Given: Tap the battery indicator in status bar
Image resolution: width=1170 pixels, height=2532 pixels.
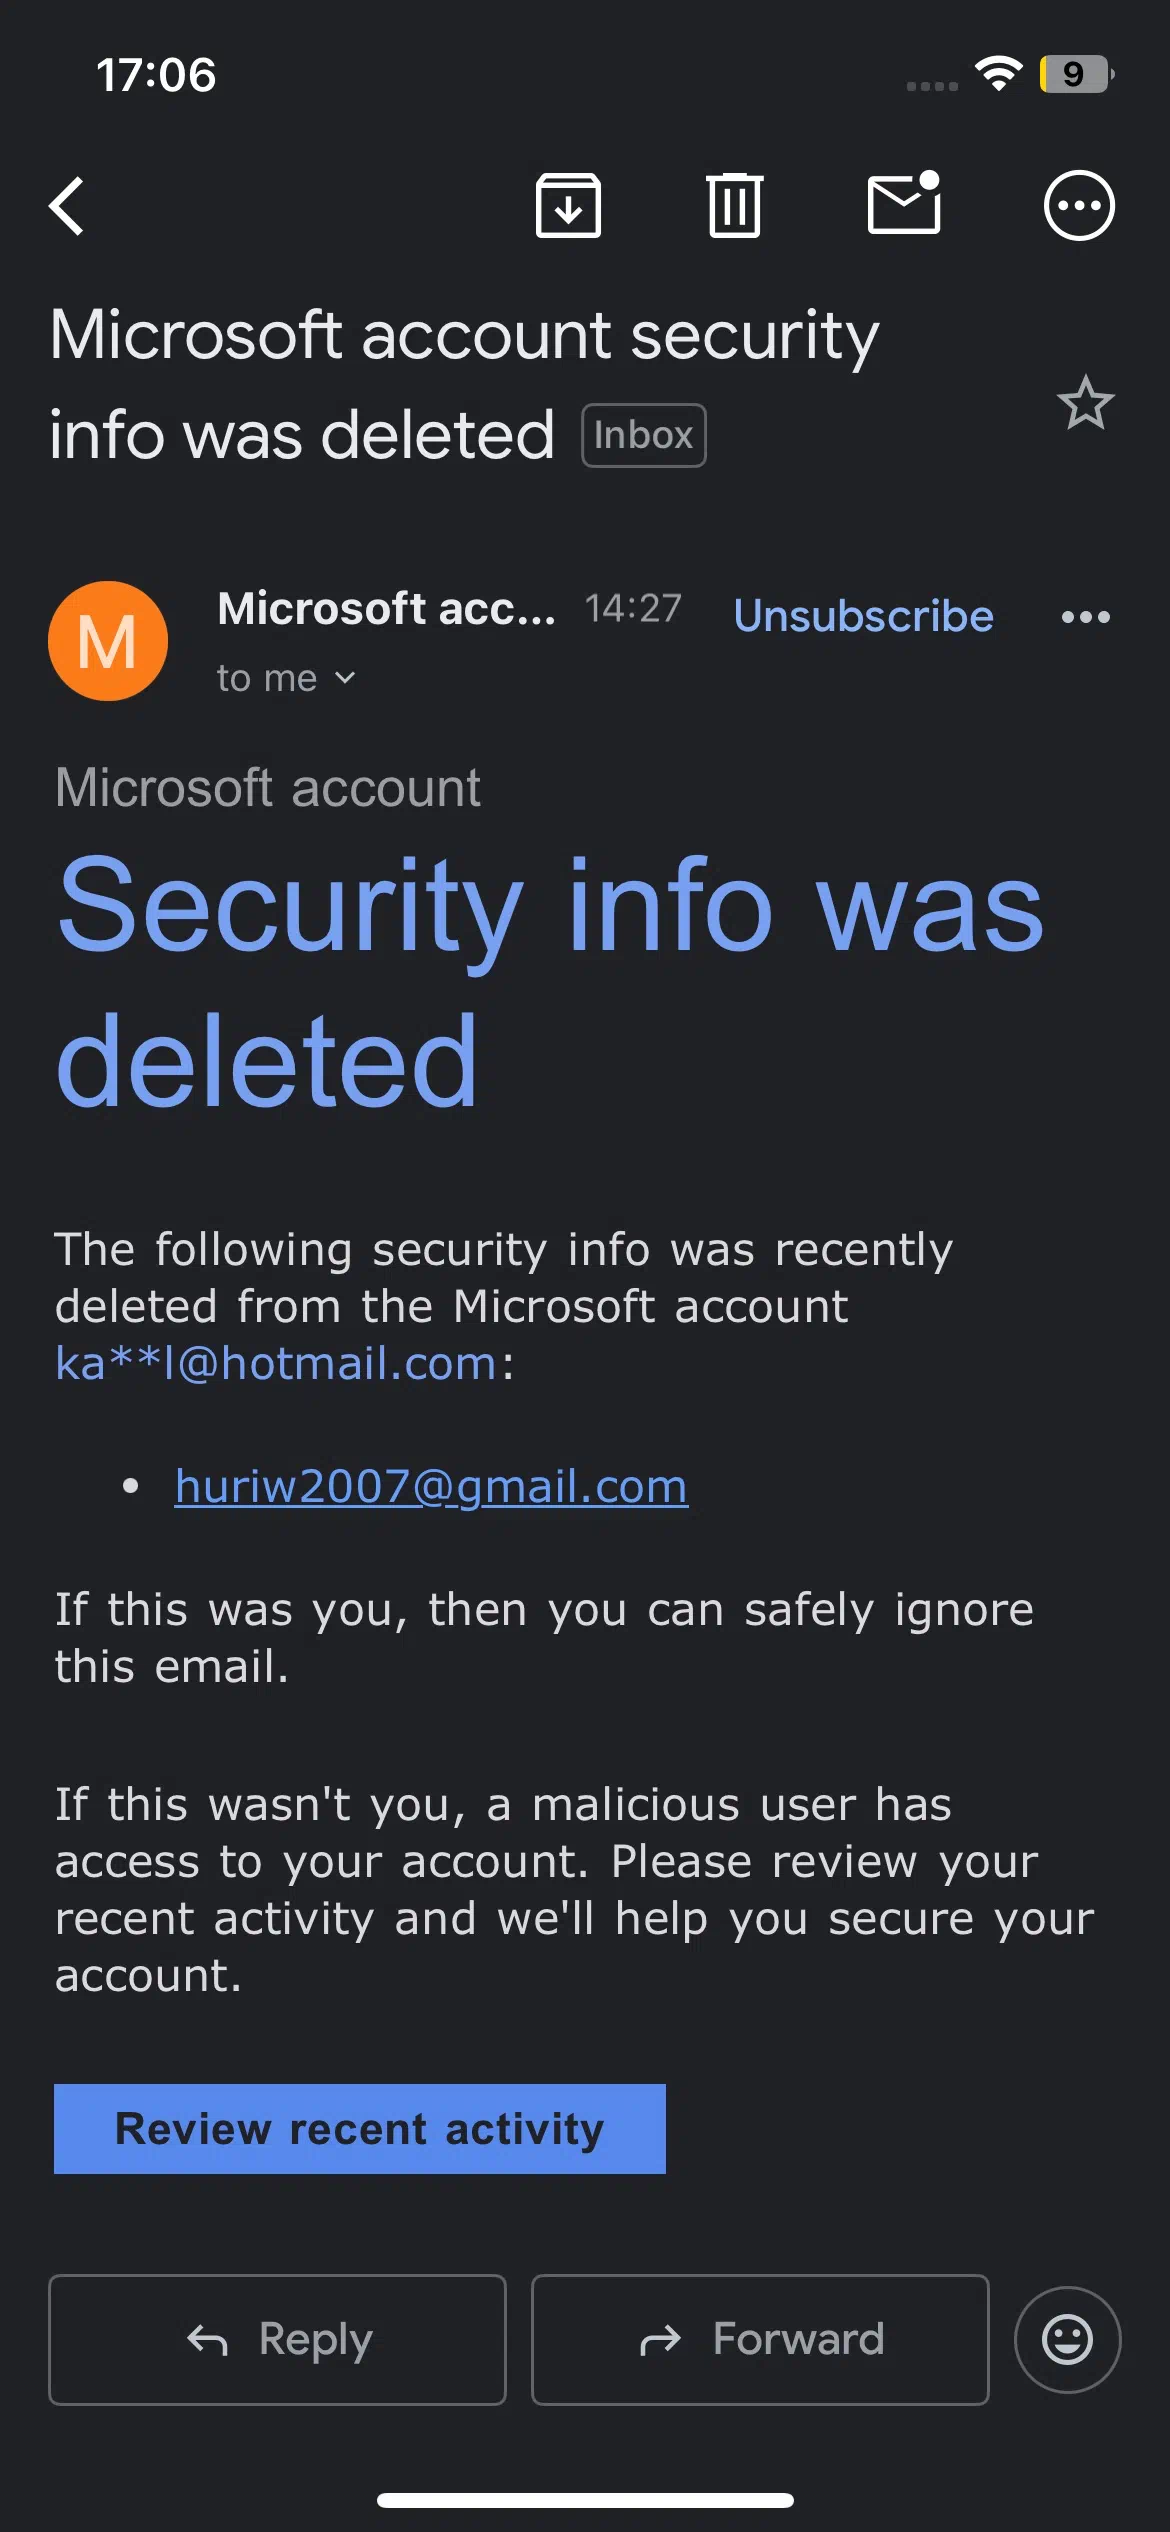Looking at the screenshot, I should coord(1077,74).
